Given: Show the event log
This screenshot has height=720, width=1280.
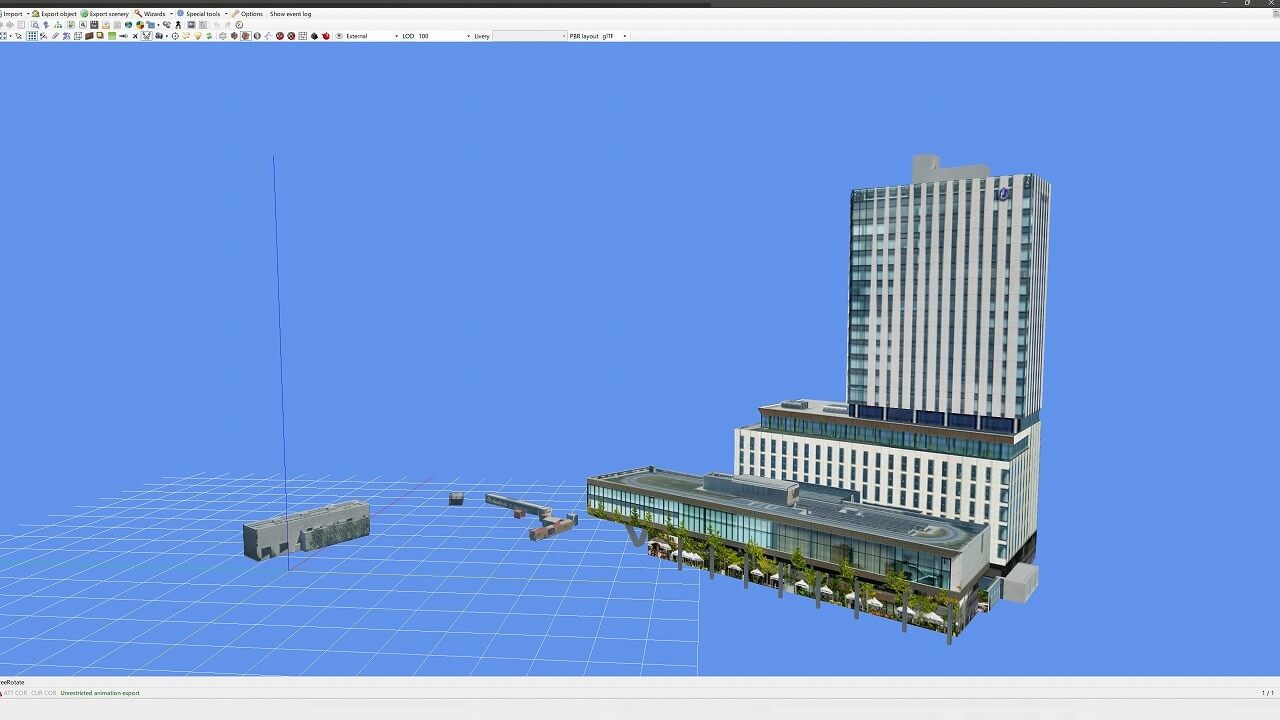Looking at the screenshot, I should (290, 14).
